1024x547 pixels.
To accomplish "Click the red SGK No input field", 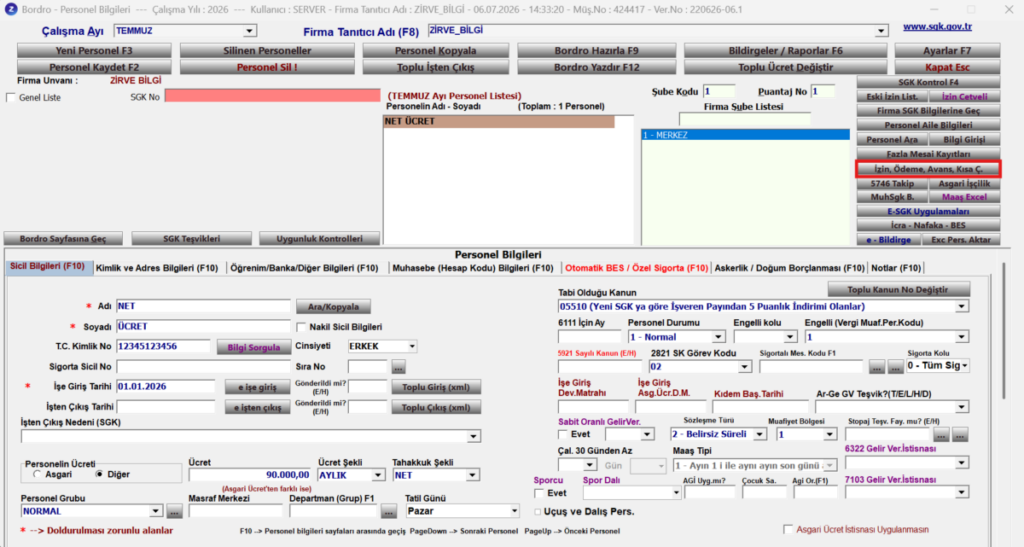I will click(272, 96).
